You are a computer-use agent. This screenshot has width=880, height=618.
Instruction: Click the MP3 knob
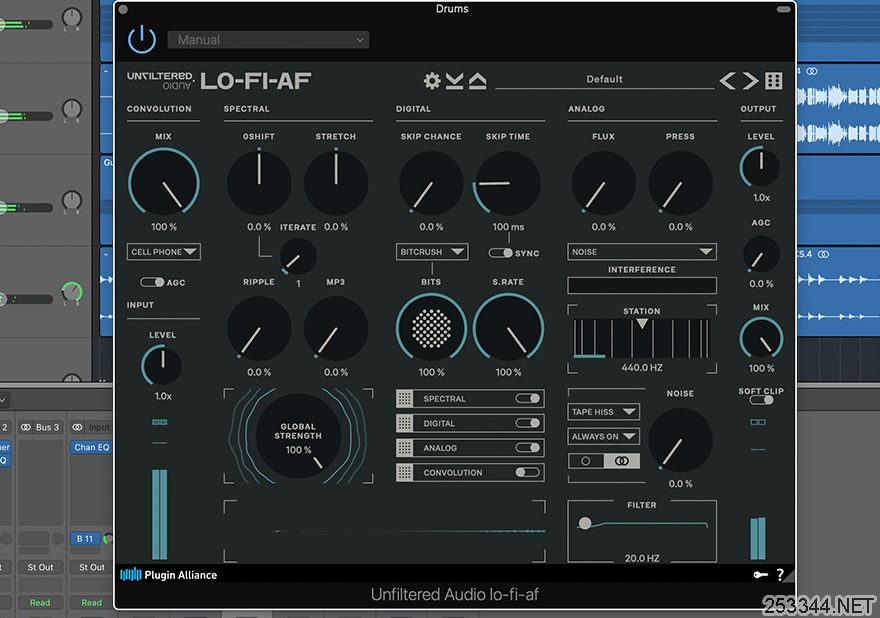coord(336,329)
